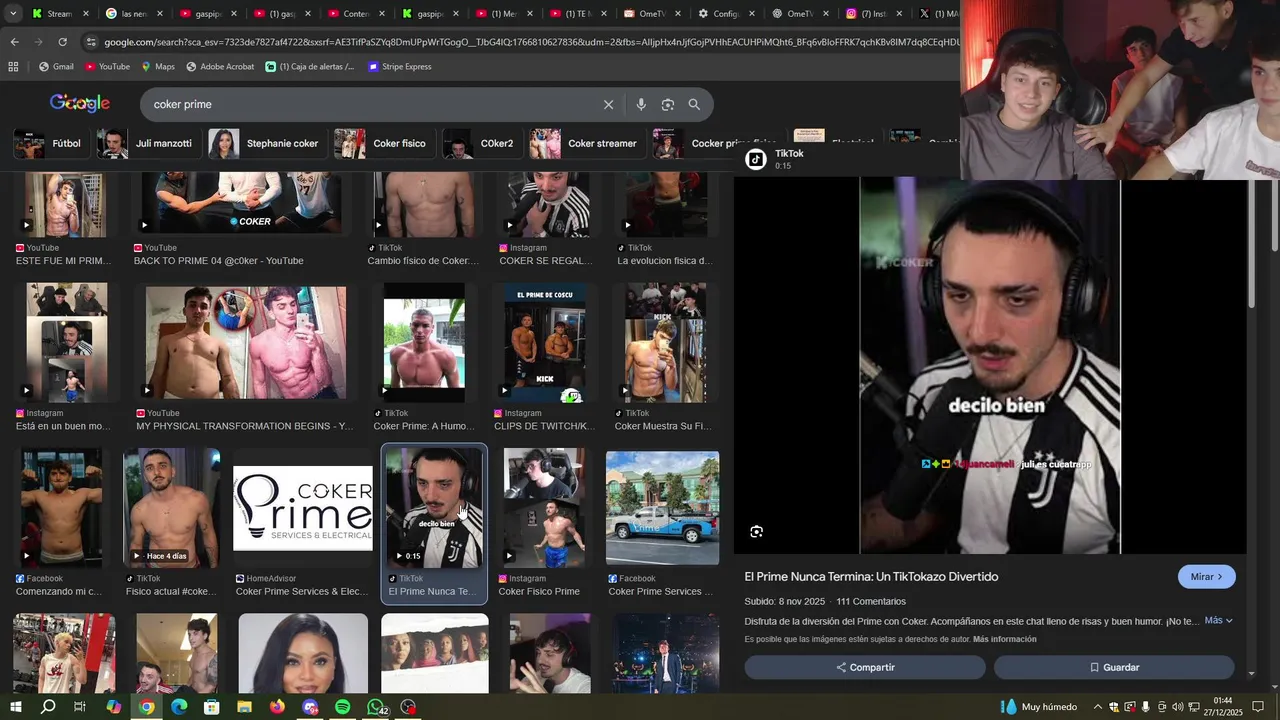Click the address bar URL field
Viewport: 1280px width, 720px height.
[x=530, y=42]
